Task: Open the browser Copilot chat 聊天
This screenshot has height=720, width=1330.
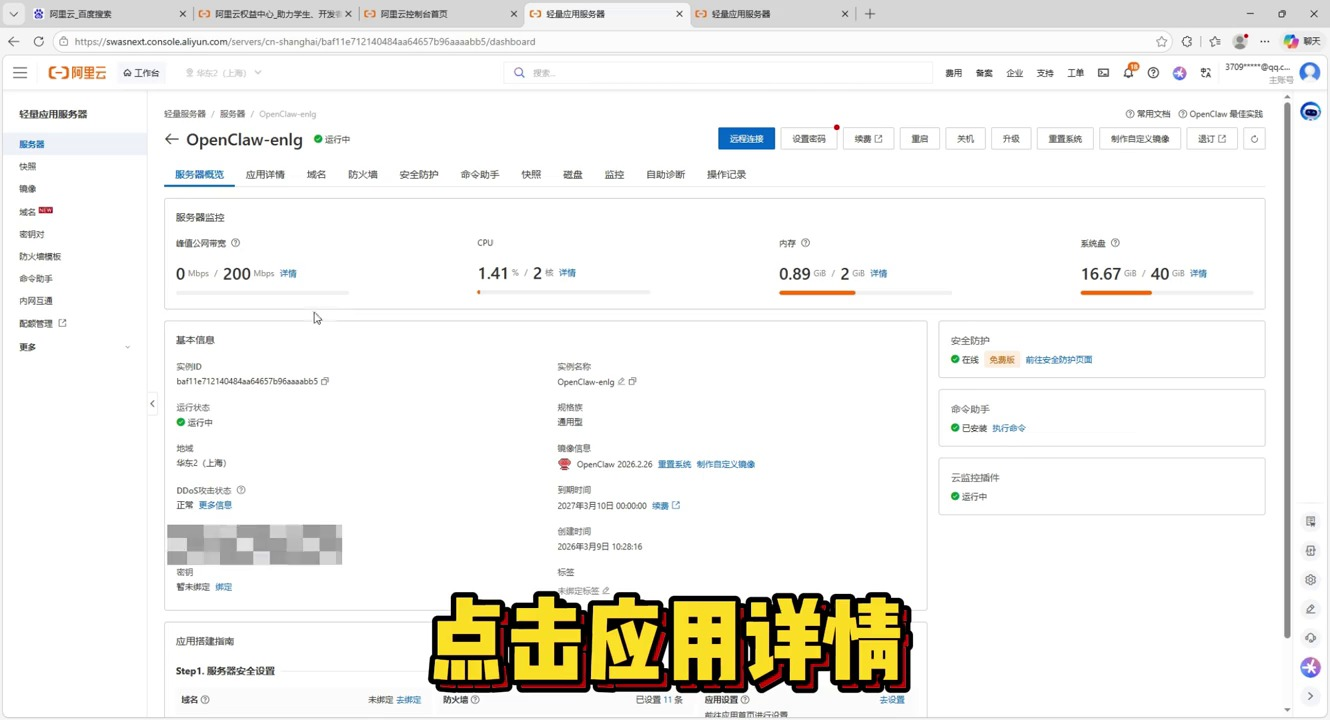Action: pos(1302,41)
